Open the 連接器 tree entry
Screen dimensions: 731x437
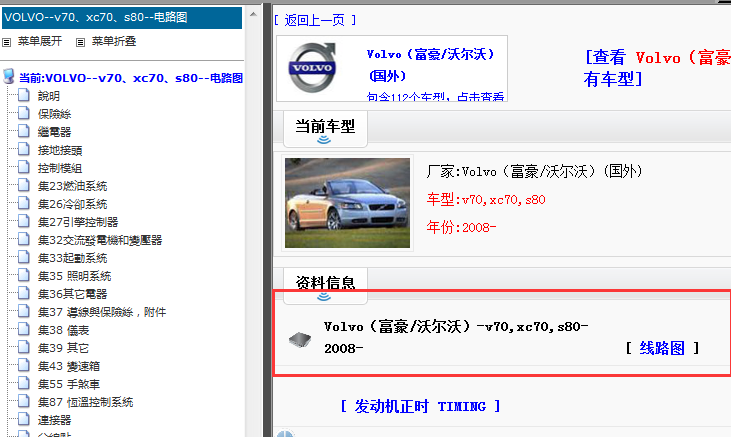54,420
